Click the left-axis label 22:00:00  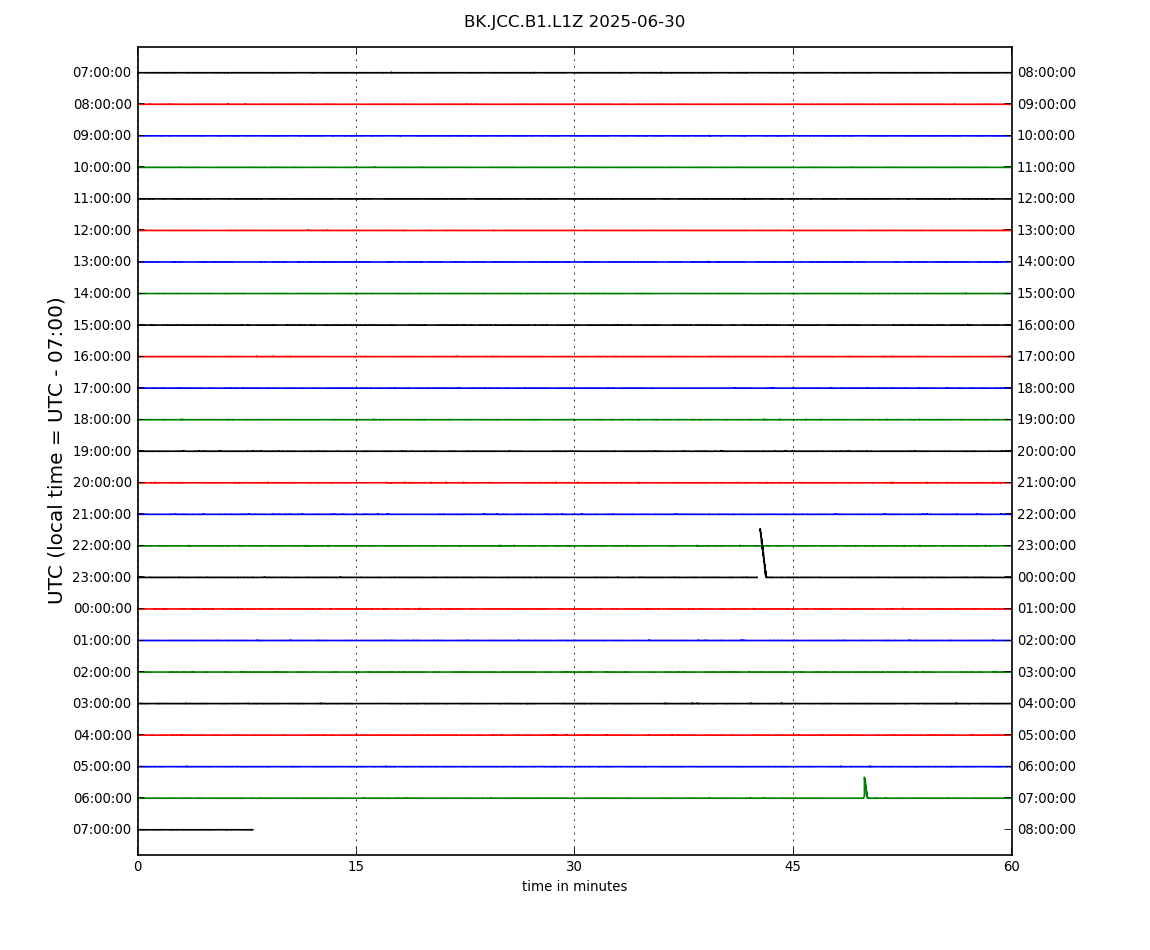pos(103,546)
